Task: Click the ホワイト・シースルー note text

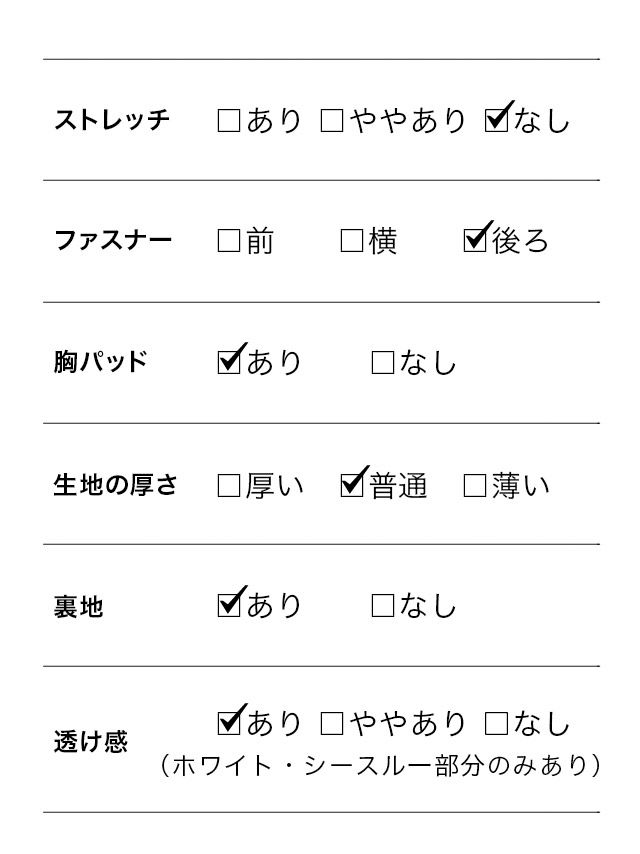Action: coord(380,766)
